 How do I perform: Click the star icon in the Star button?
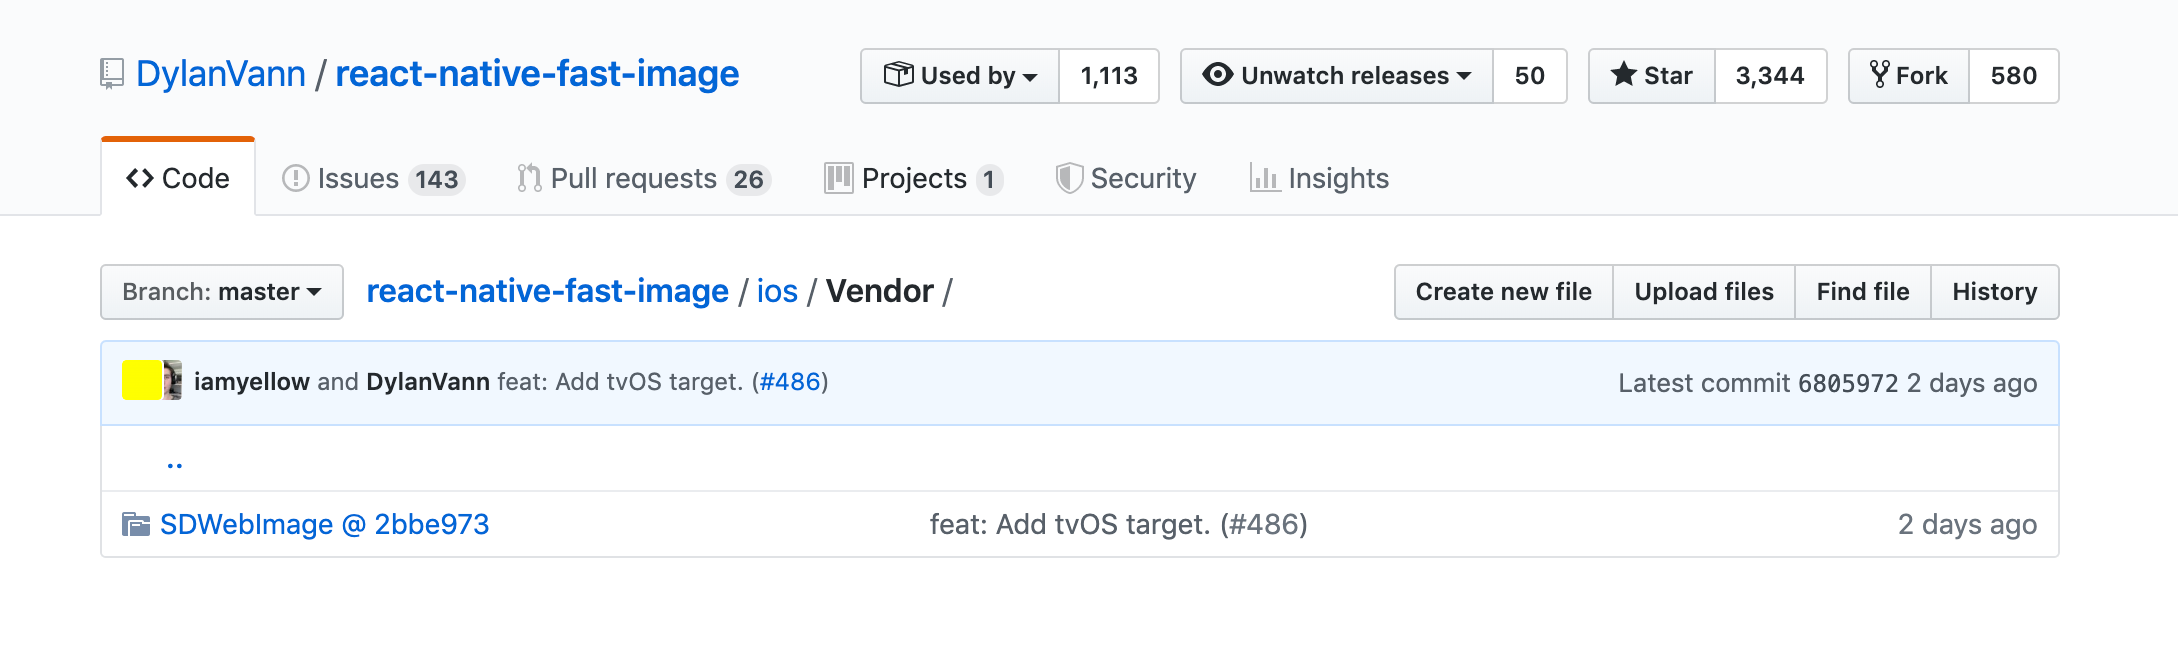point(1625,74)
